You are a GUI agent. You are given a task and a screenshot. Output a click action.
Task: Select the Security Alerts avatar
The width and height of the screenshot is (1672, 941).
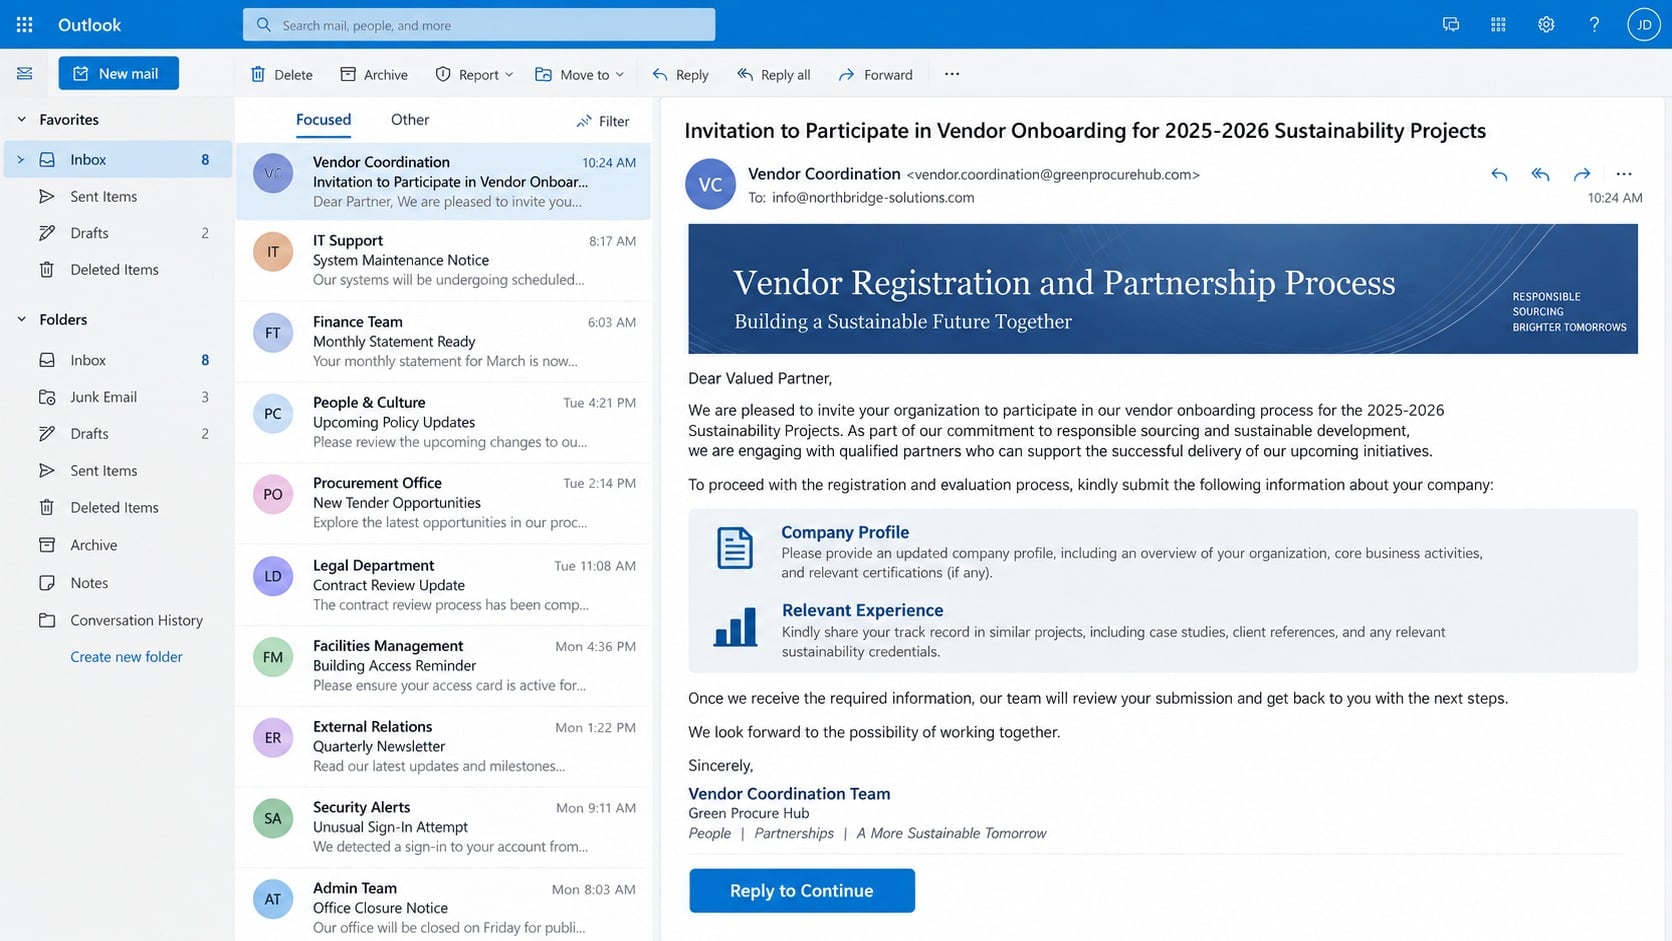(273, 818)
